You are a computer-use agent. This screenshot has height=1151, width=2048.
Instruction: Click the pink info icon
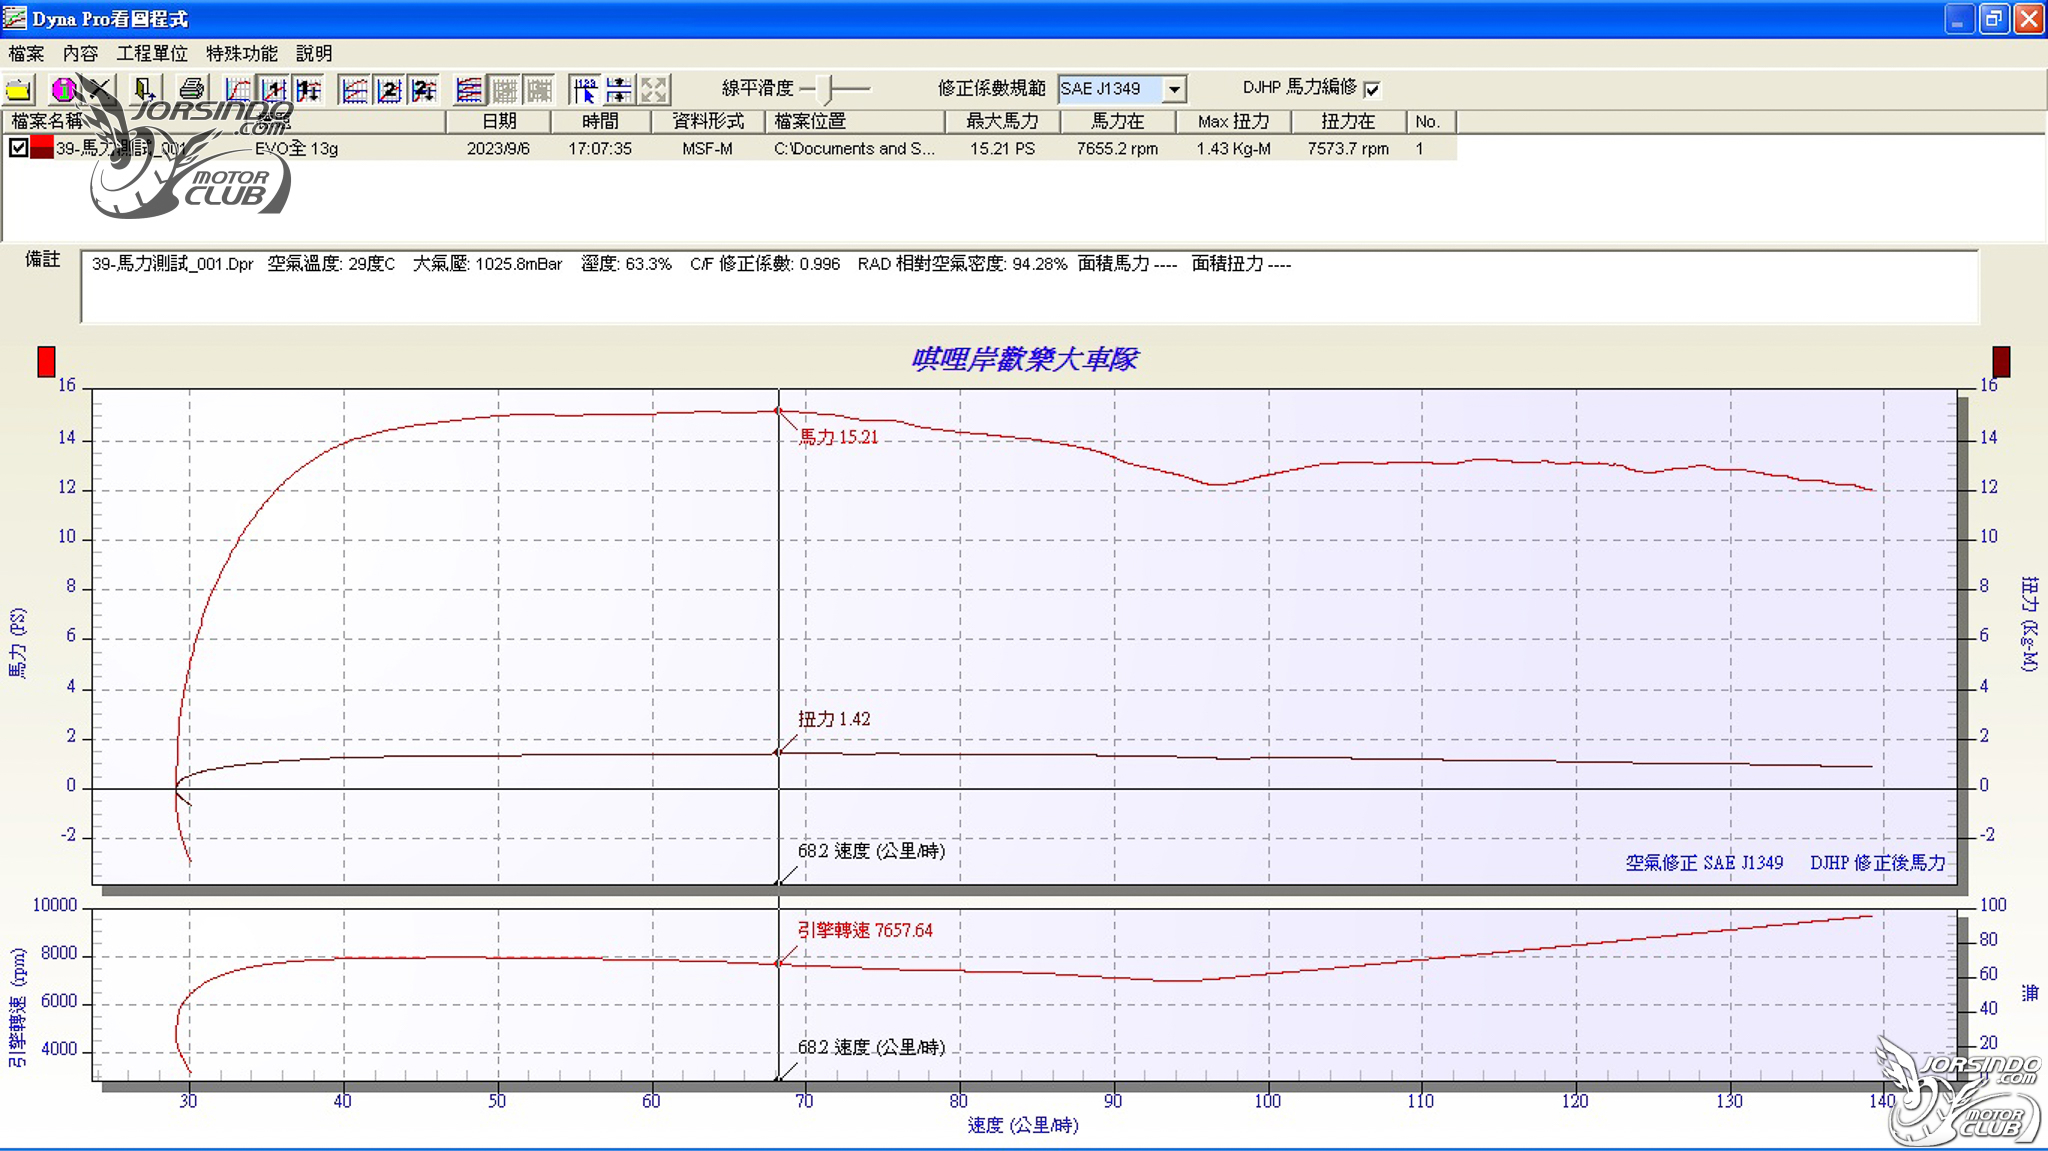[x=63, y=90]
